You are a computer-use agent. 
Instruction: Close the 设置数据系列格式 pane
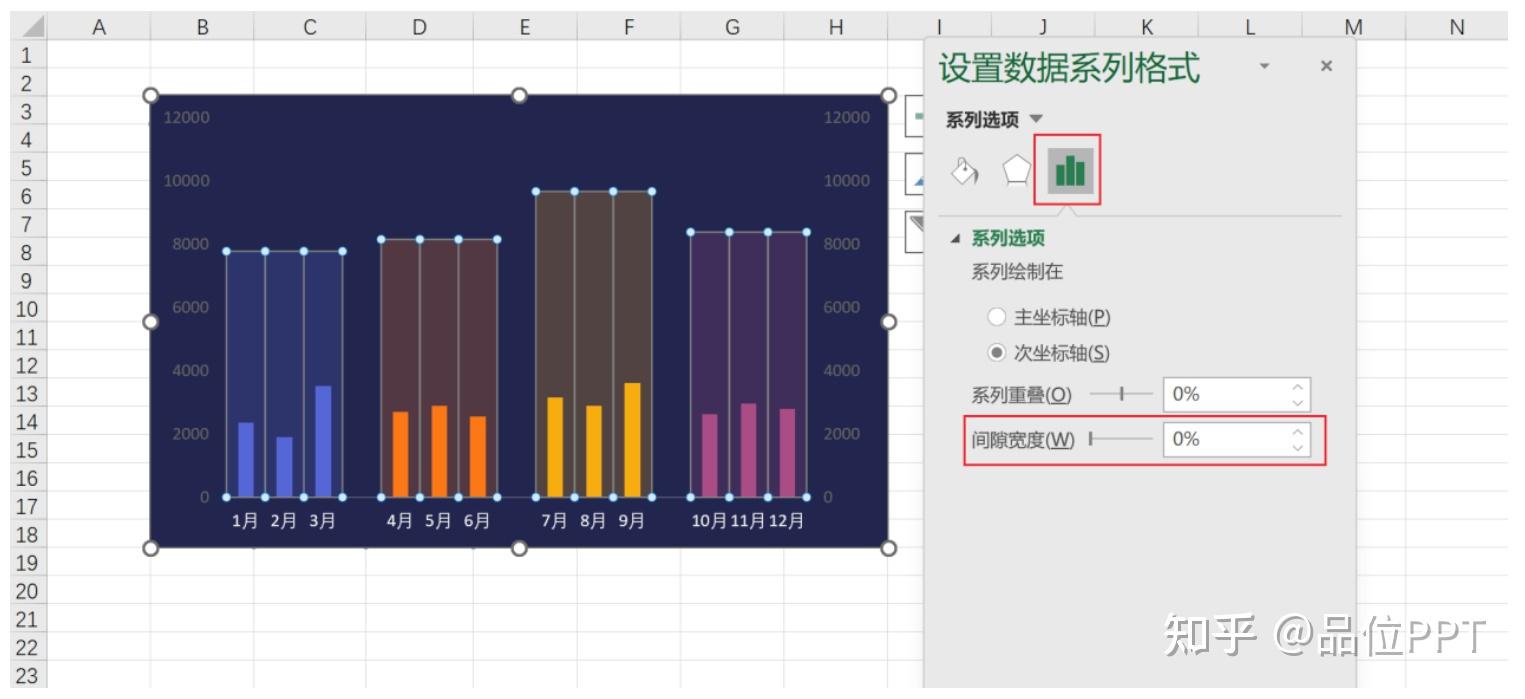(1326, 66)
